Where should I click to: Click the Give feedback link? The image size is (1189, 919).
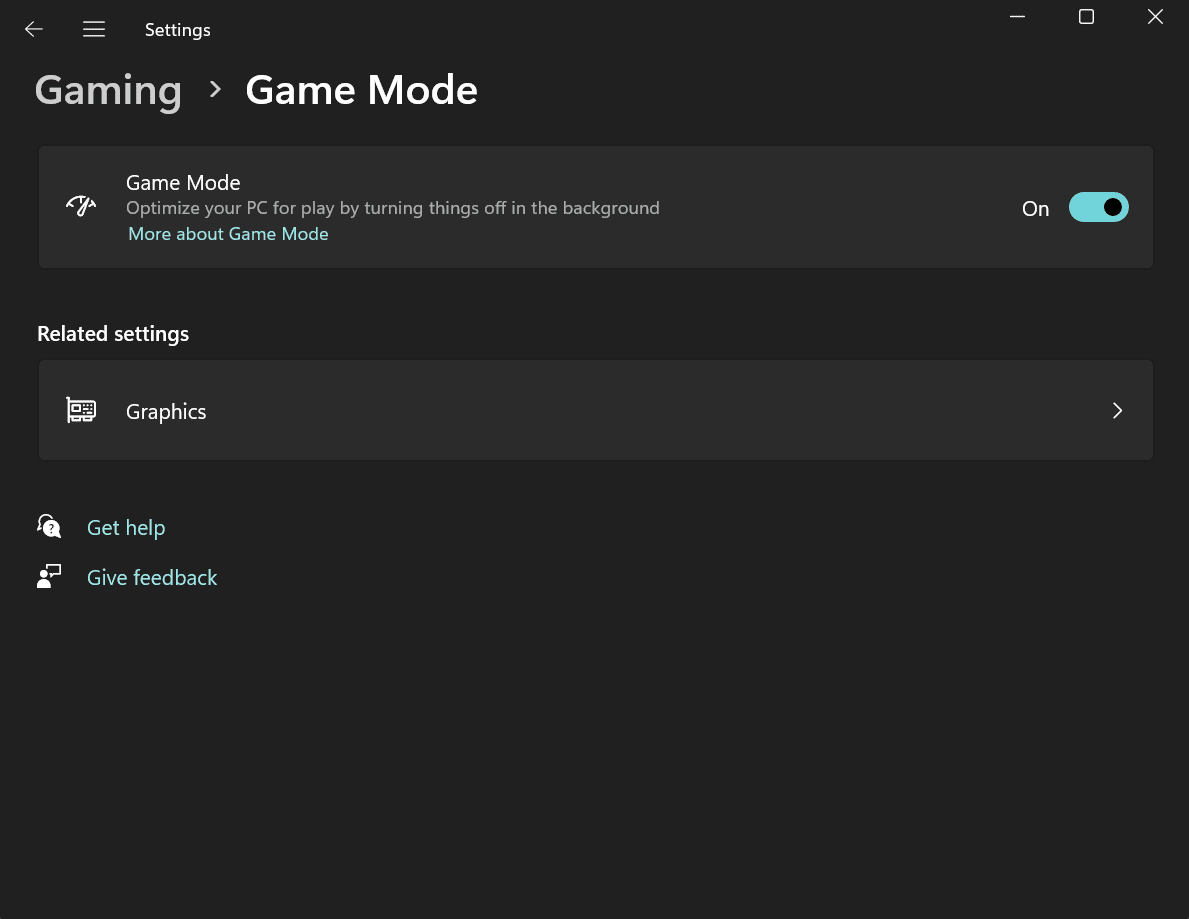152,577
